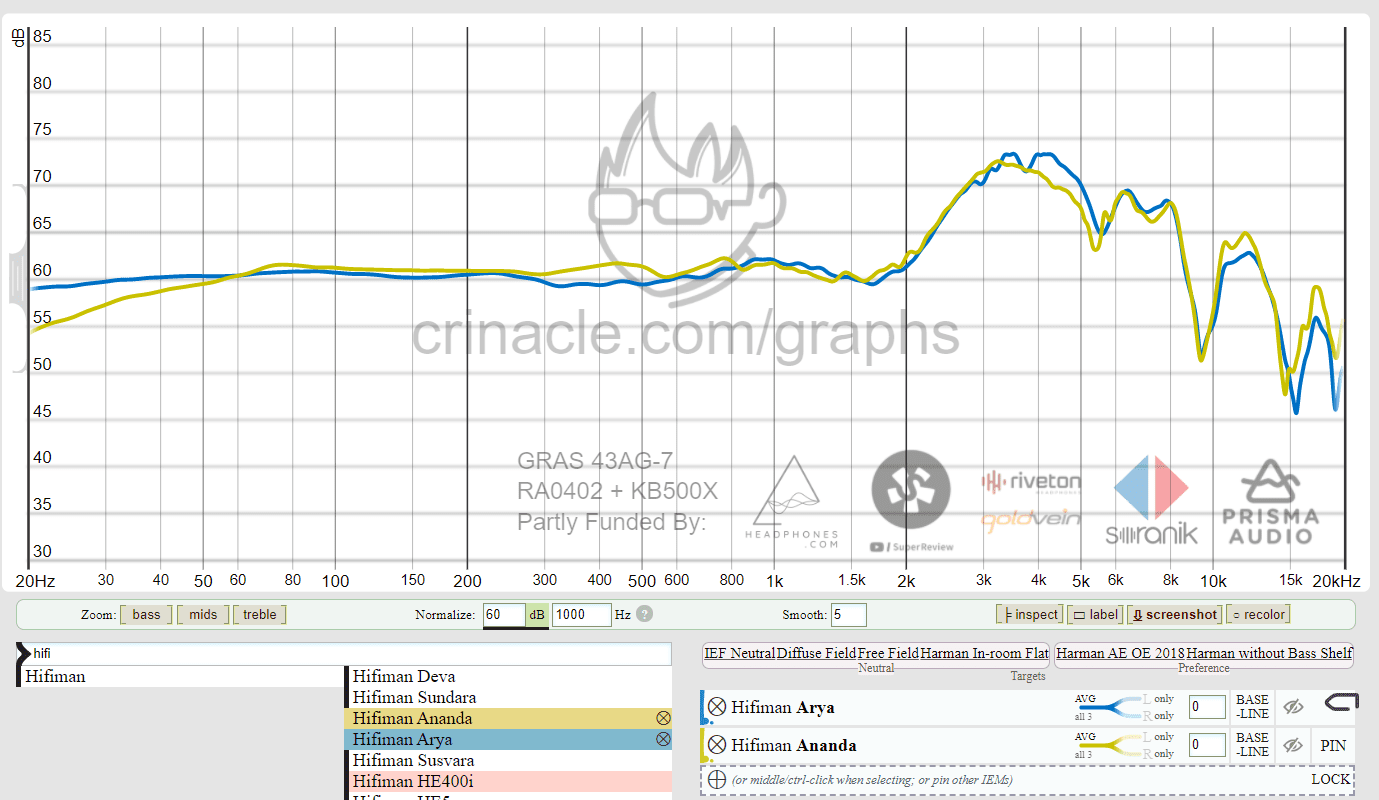The width and height of the screenshot is (1379, 800).
Task: Select Harman without Bass Shelf target
Action: coord(1270,653)
